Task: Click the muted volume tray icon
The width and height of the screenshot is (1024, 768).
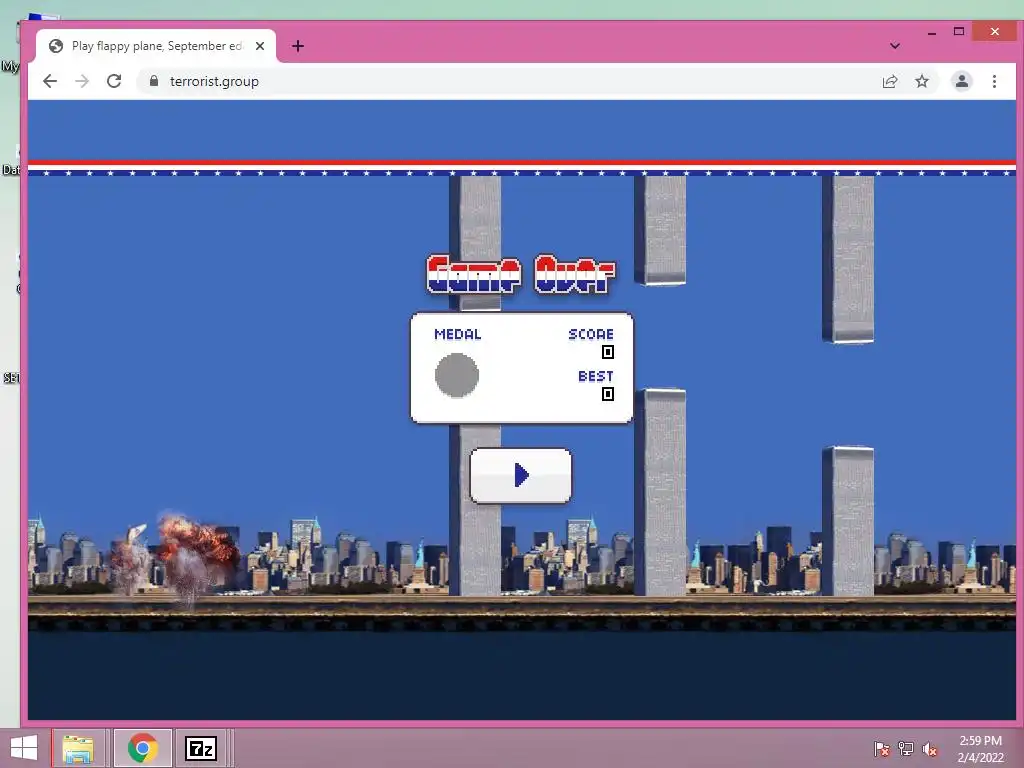Action: [x=930, y=749]
